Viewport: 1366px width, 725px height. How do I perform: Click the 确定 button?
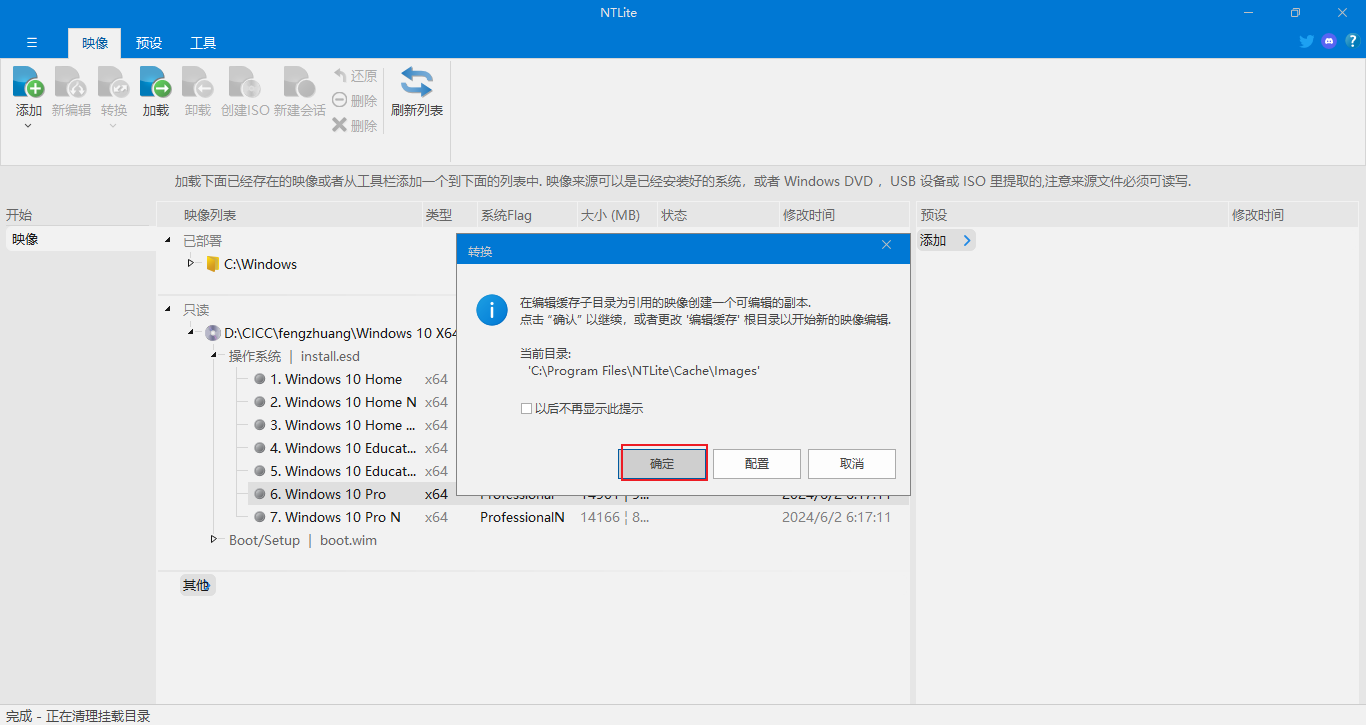point(662,464)
